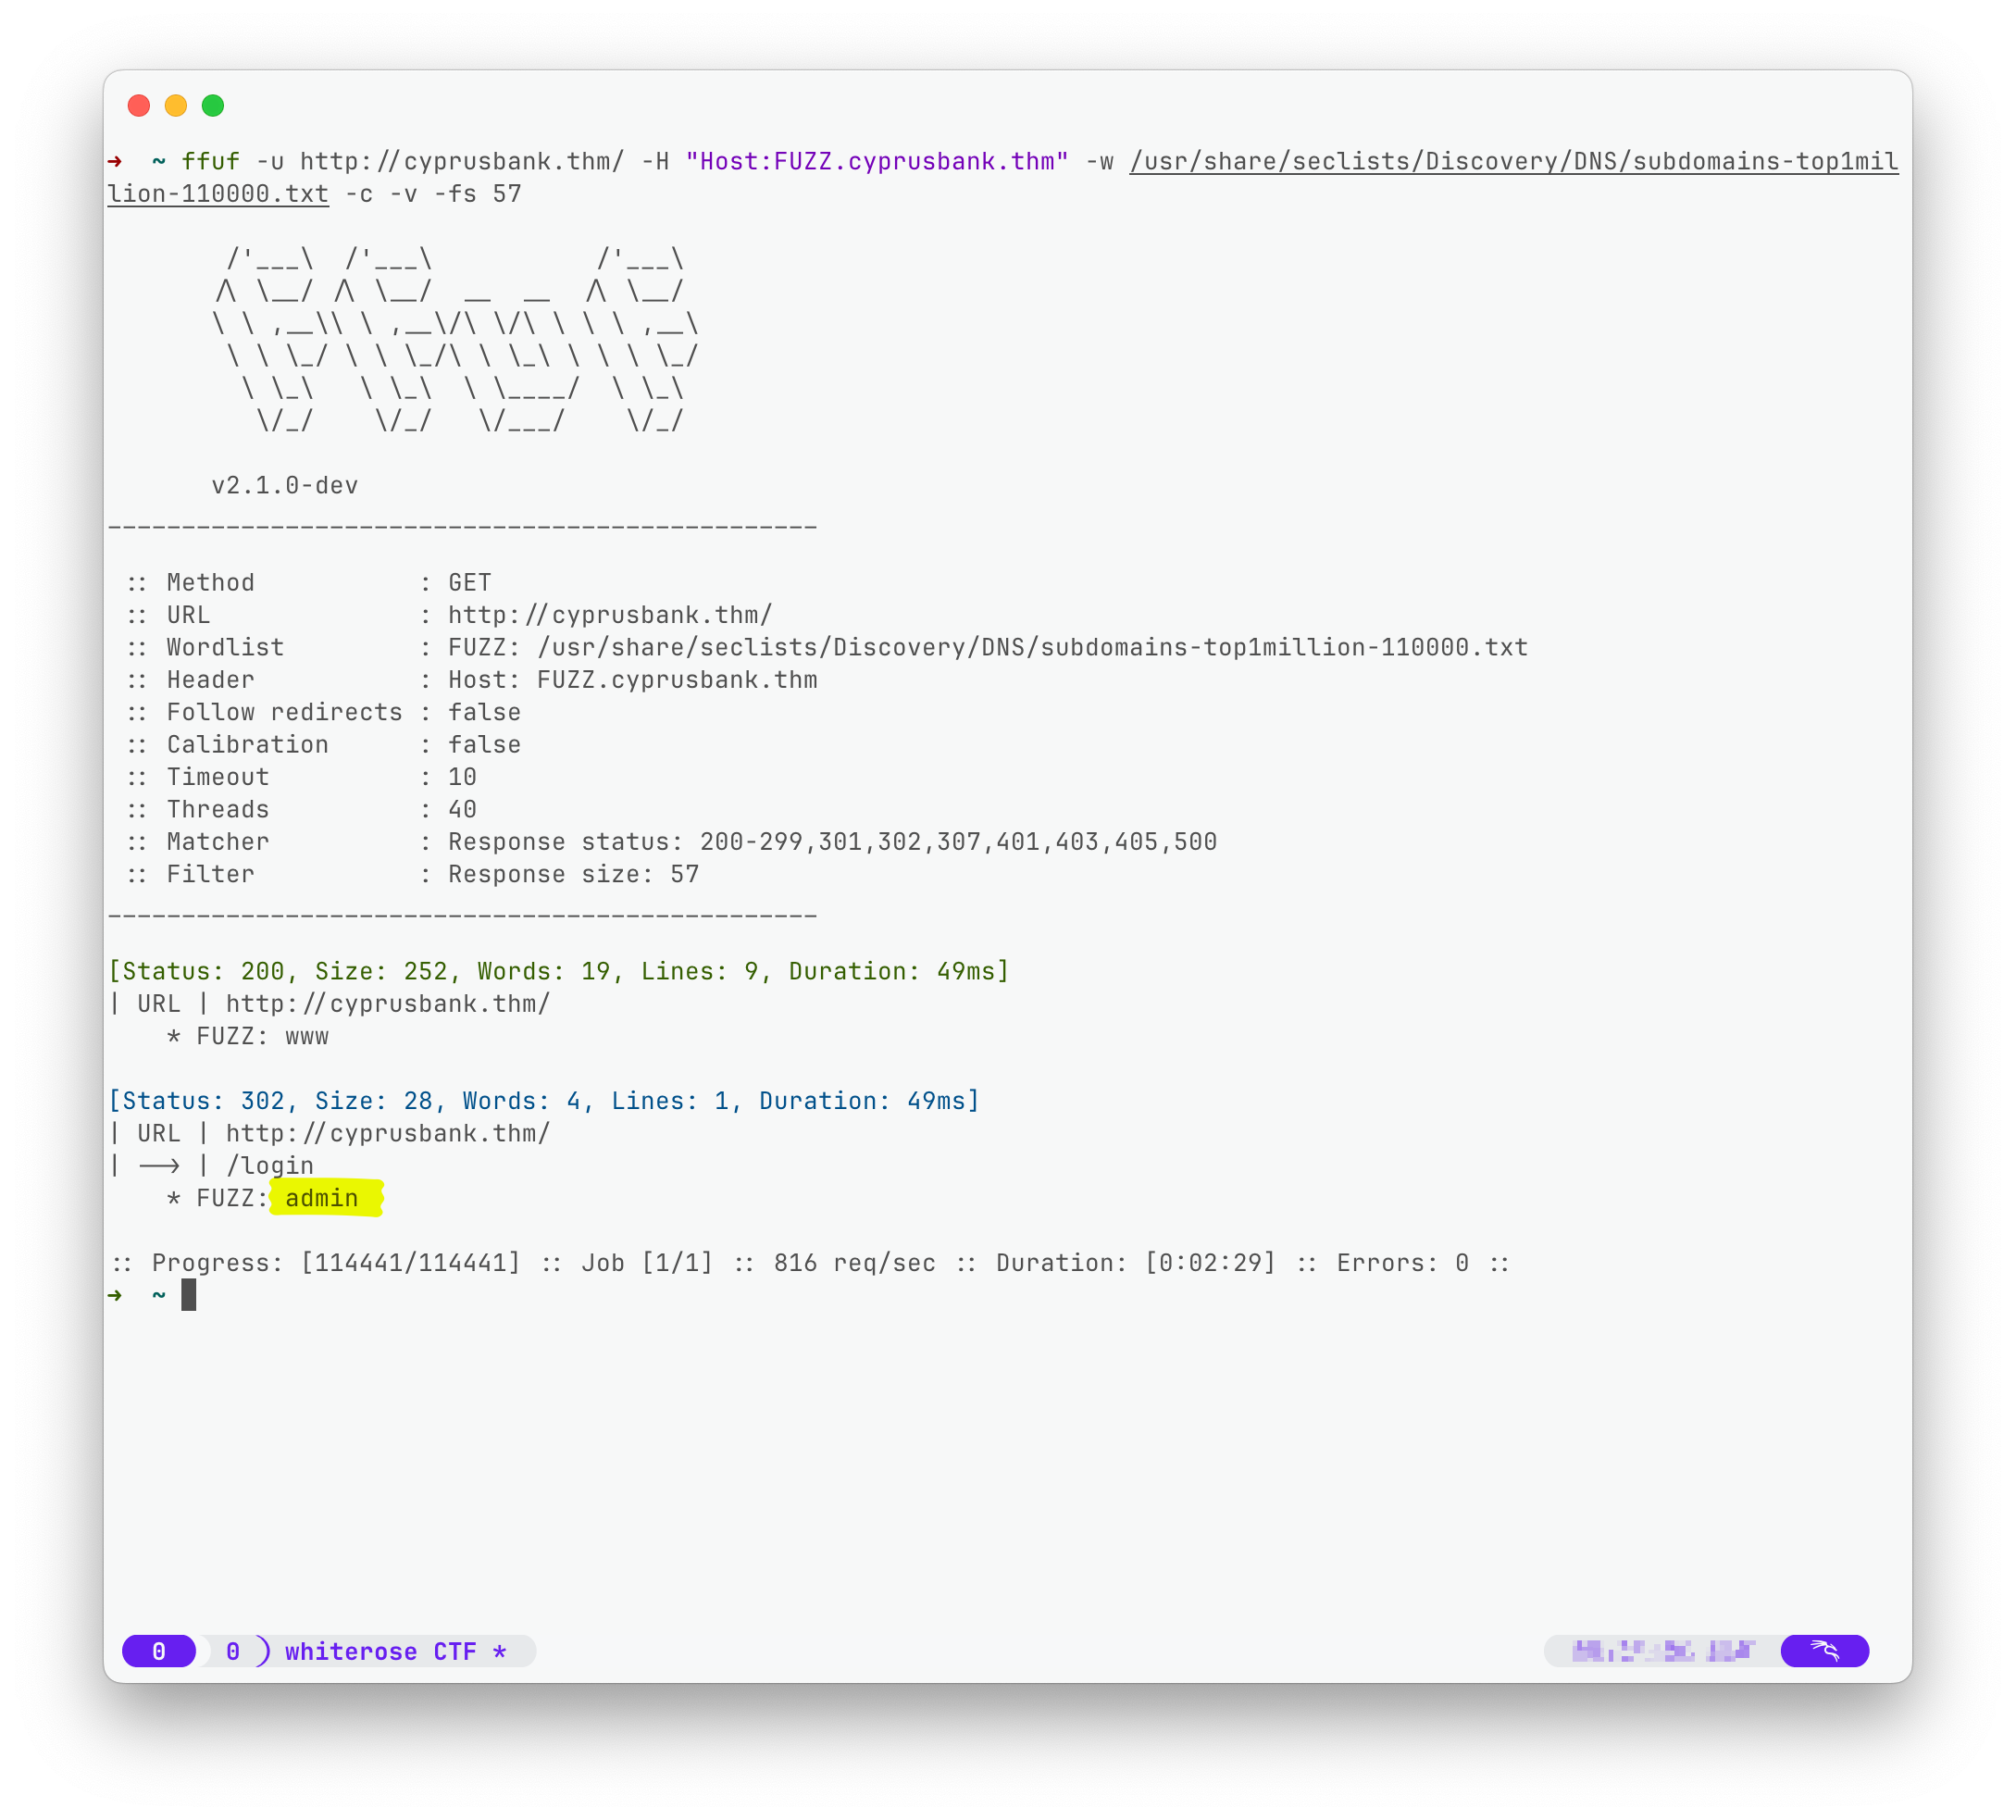Click the 'Follow redirects' false value
This screenshot has width=2016, height=1820.
tap(484, 712)
